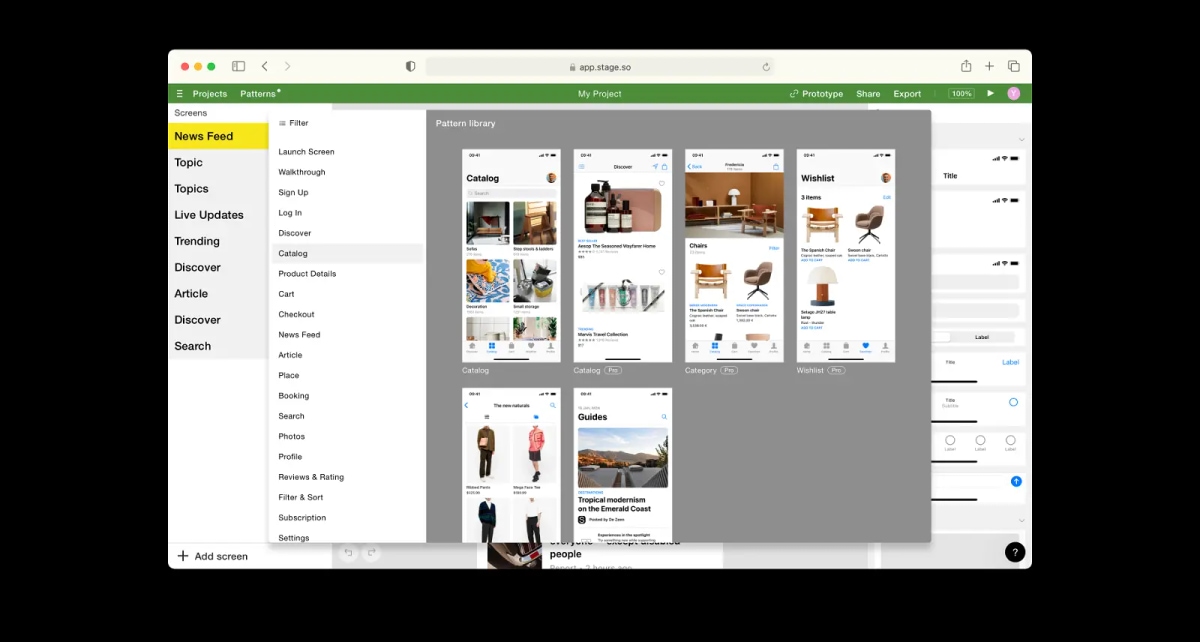Play the prototype preview
Viewport: 1200px width, 642px height.
coord(991,93)
